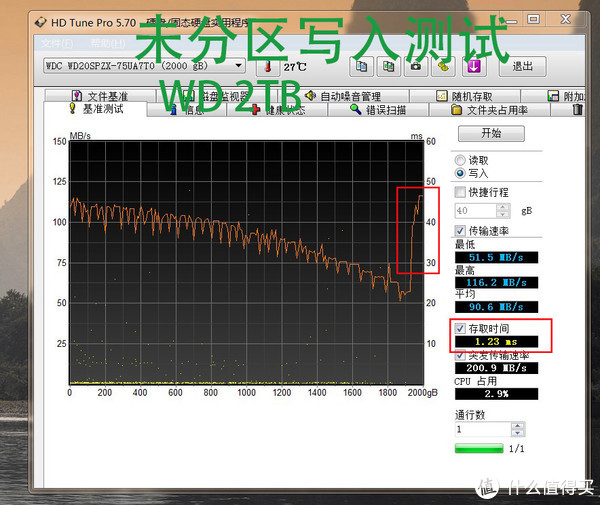This screenshot has width=600, height=505.
Task: Open the 文件(F) menu
Action: pos(57,44)
